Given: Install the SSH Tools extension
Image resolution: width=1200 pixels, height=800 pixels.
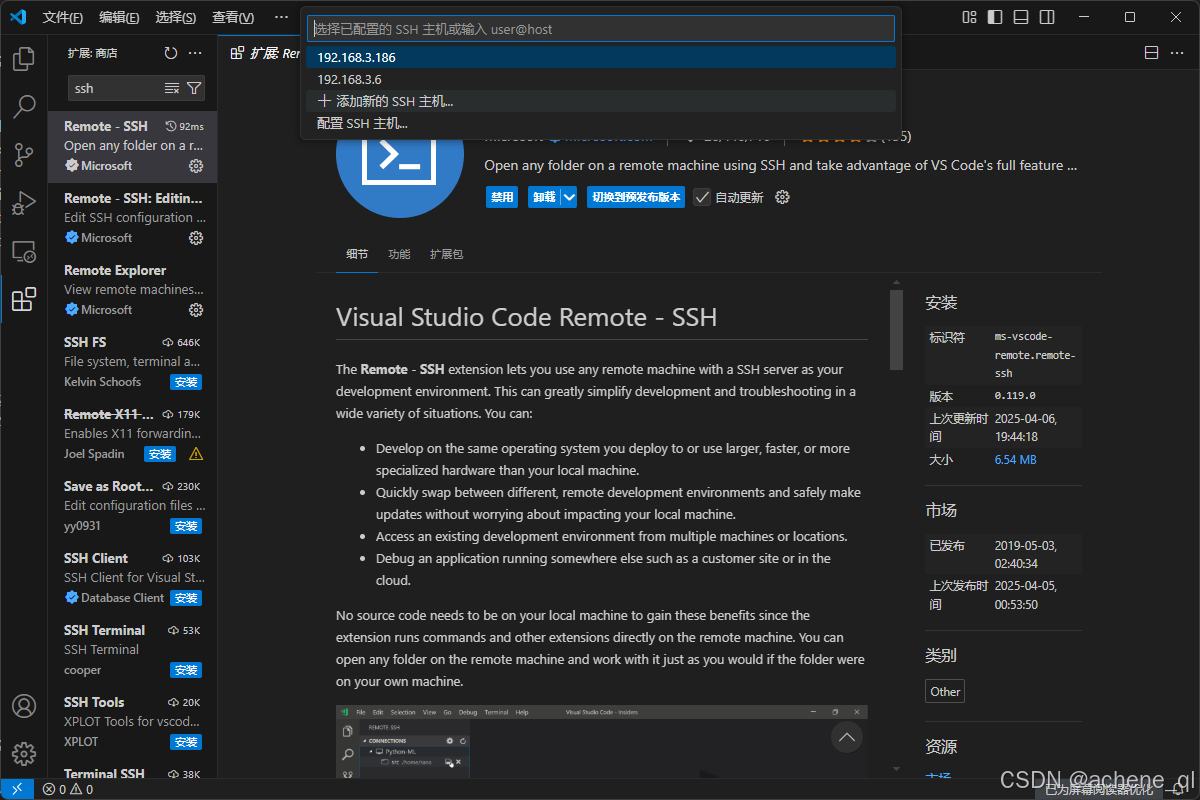Looking at the screenshot, I should click(186, 742).
